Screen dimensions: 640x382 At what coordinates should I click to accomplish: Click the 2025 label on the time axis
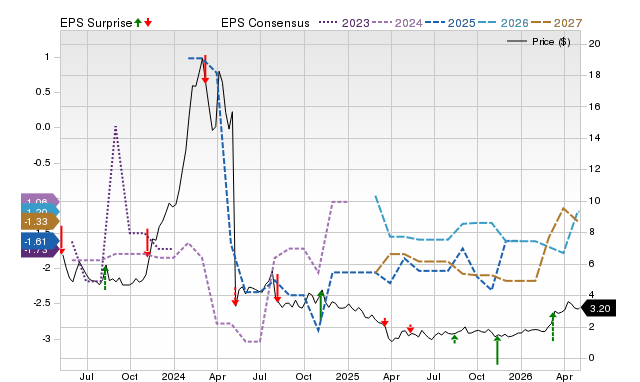(x=347, y=376)
